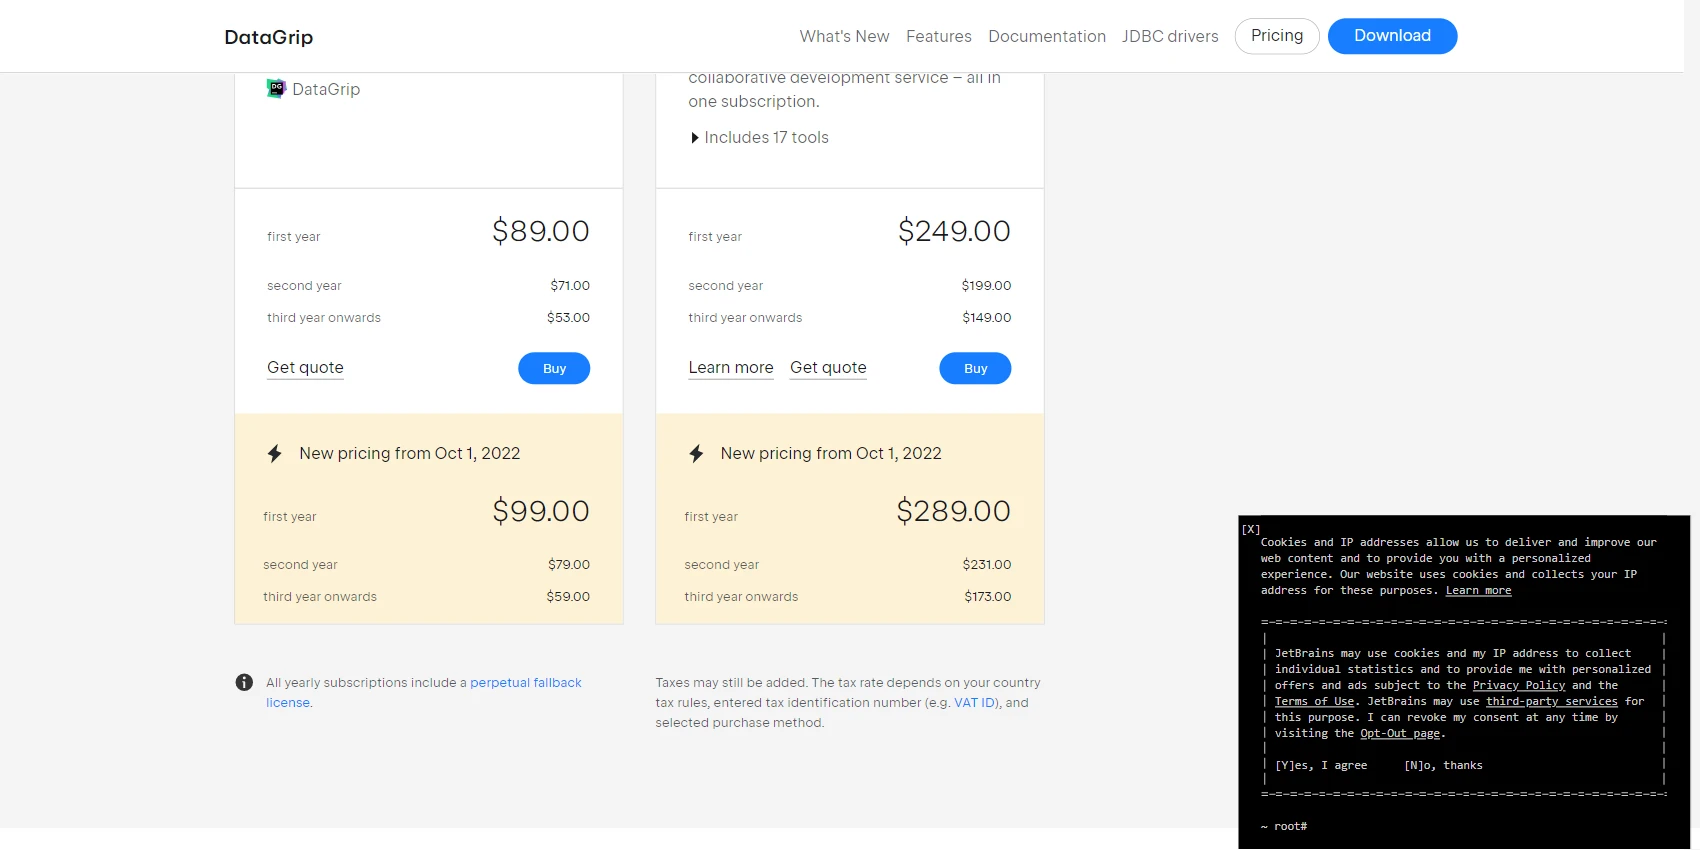Click the DataGrip logo in header

(x=269, y=37)
